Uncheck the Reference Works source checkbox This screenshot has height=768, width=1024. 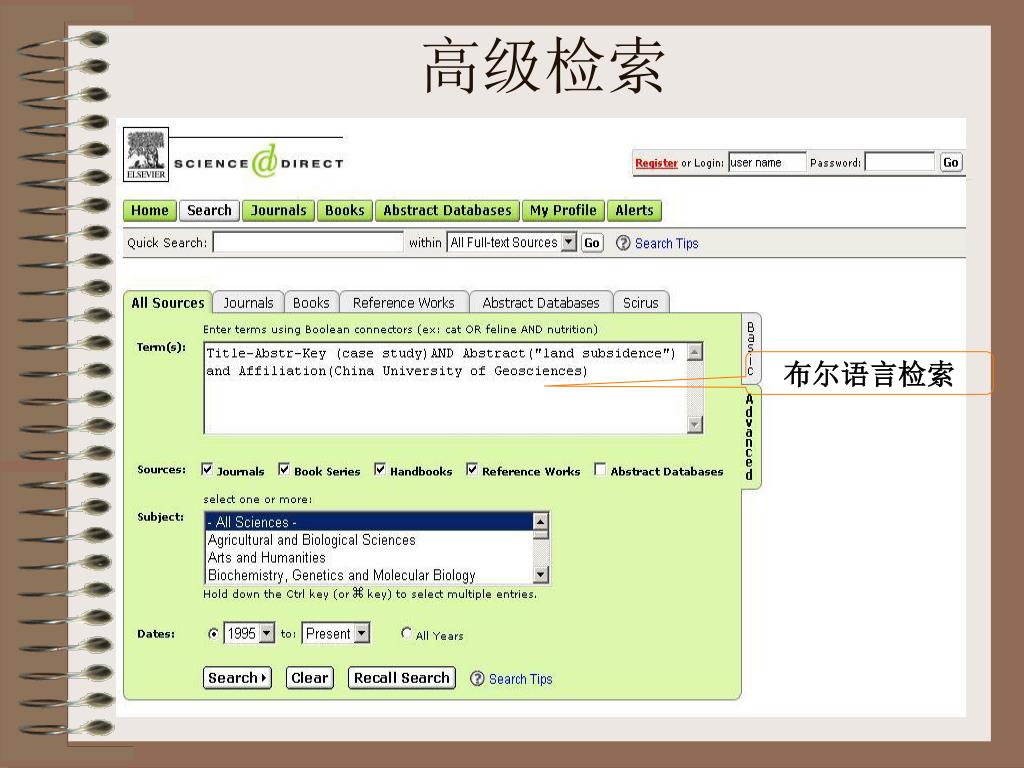(x=472, y=469)
